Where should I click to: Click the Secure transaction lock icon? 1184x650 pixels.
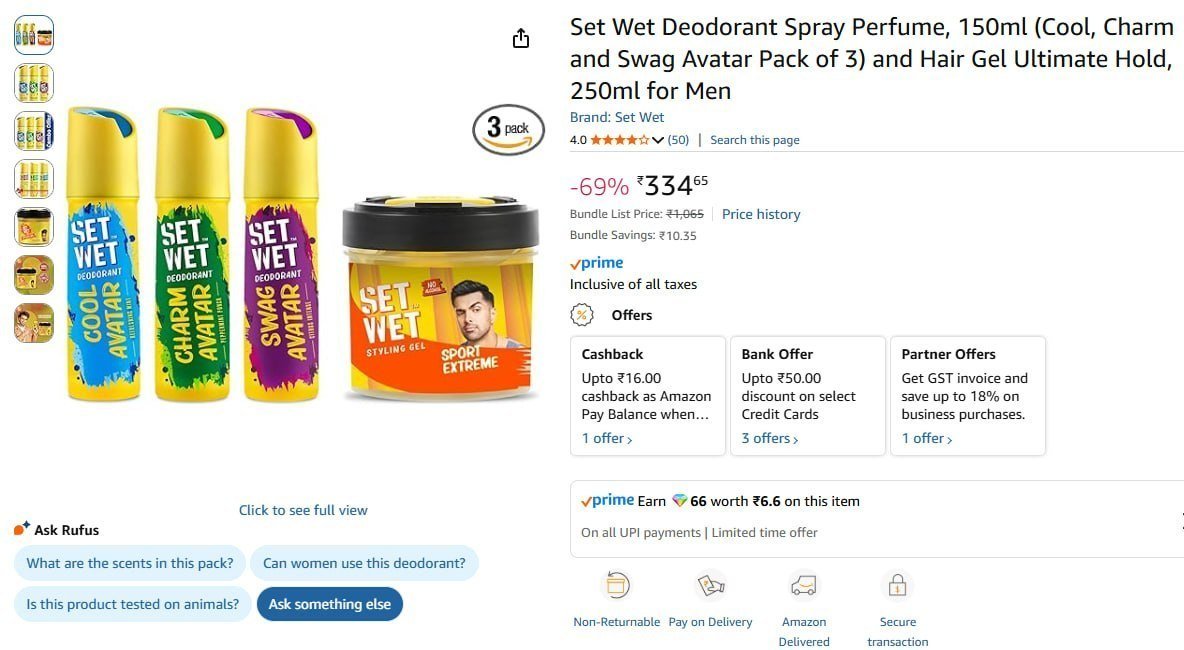[x=897, y=585]
